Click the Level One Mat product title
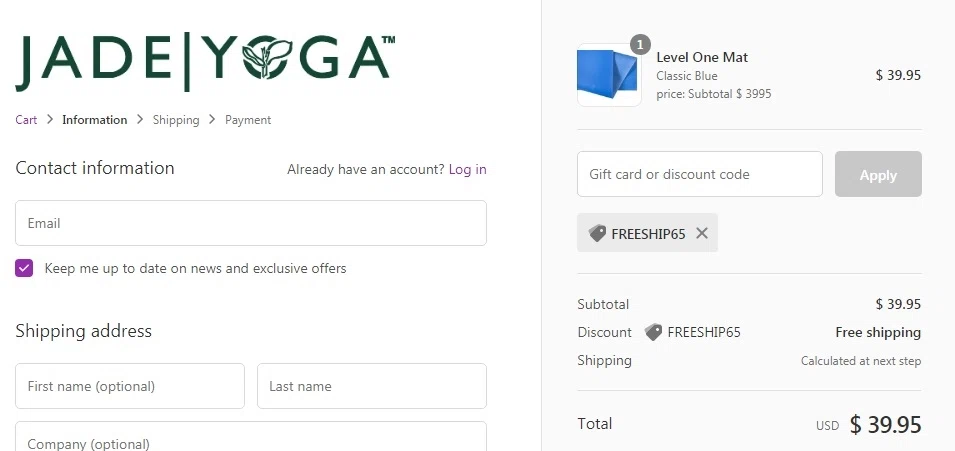Viewport: 955px width, 451px height. pyautogui.click(x=702, y=57)
